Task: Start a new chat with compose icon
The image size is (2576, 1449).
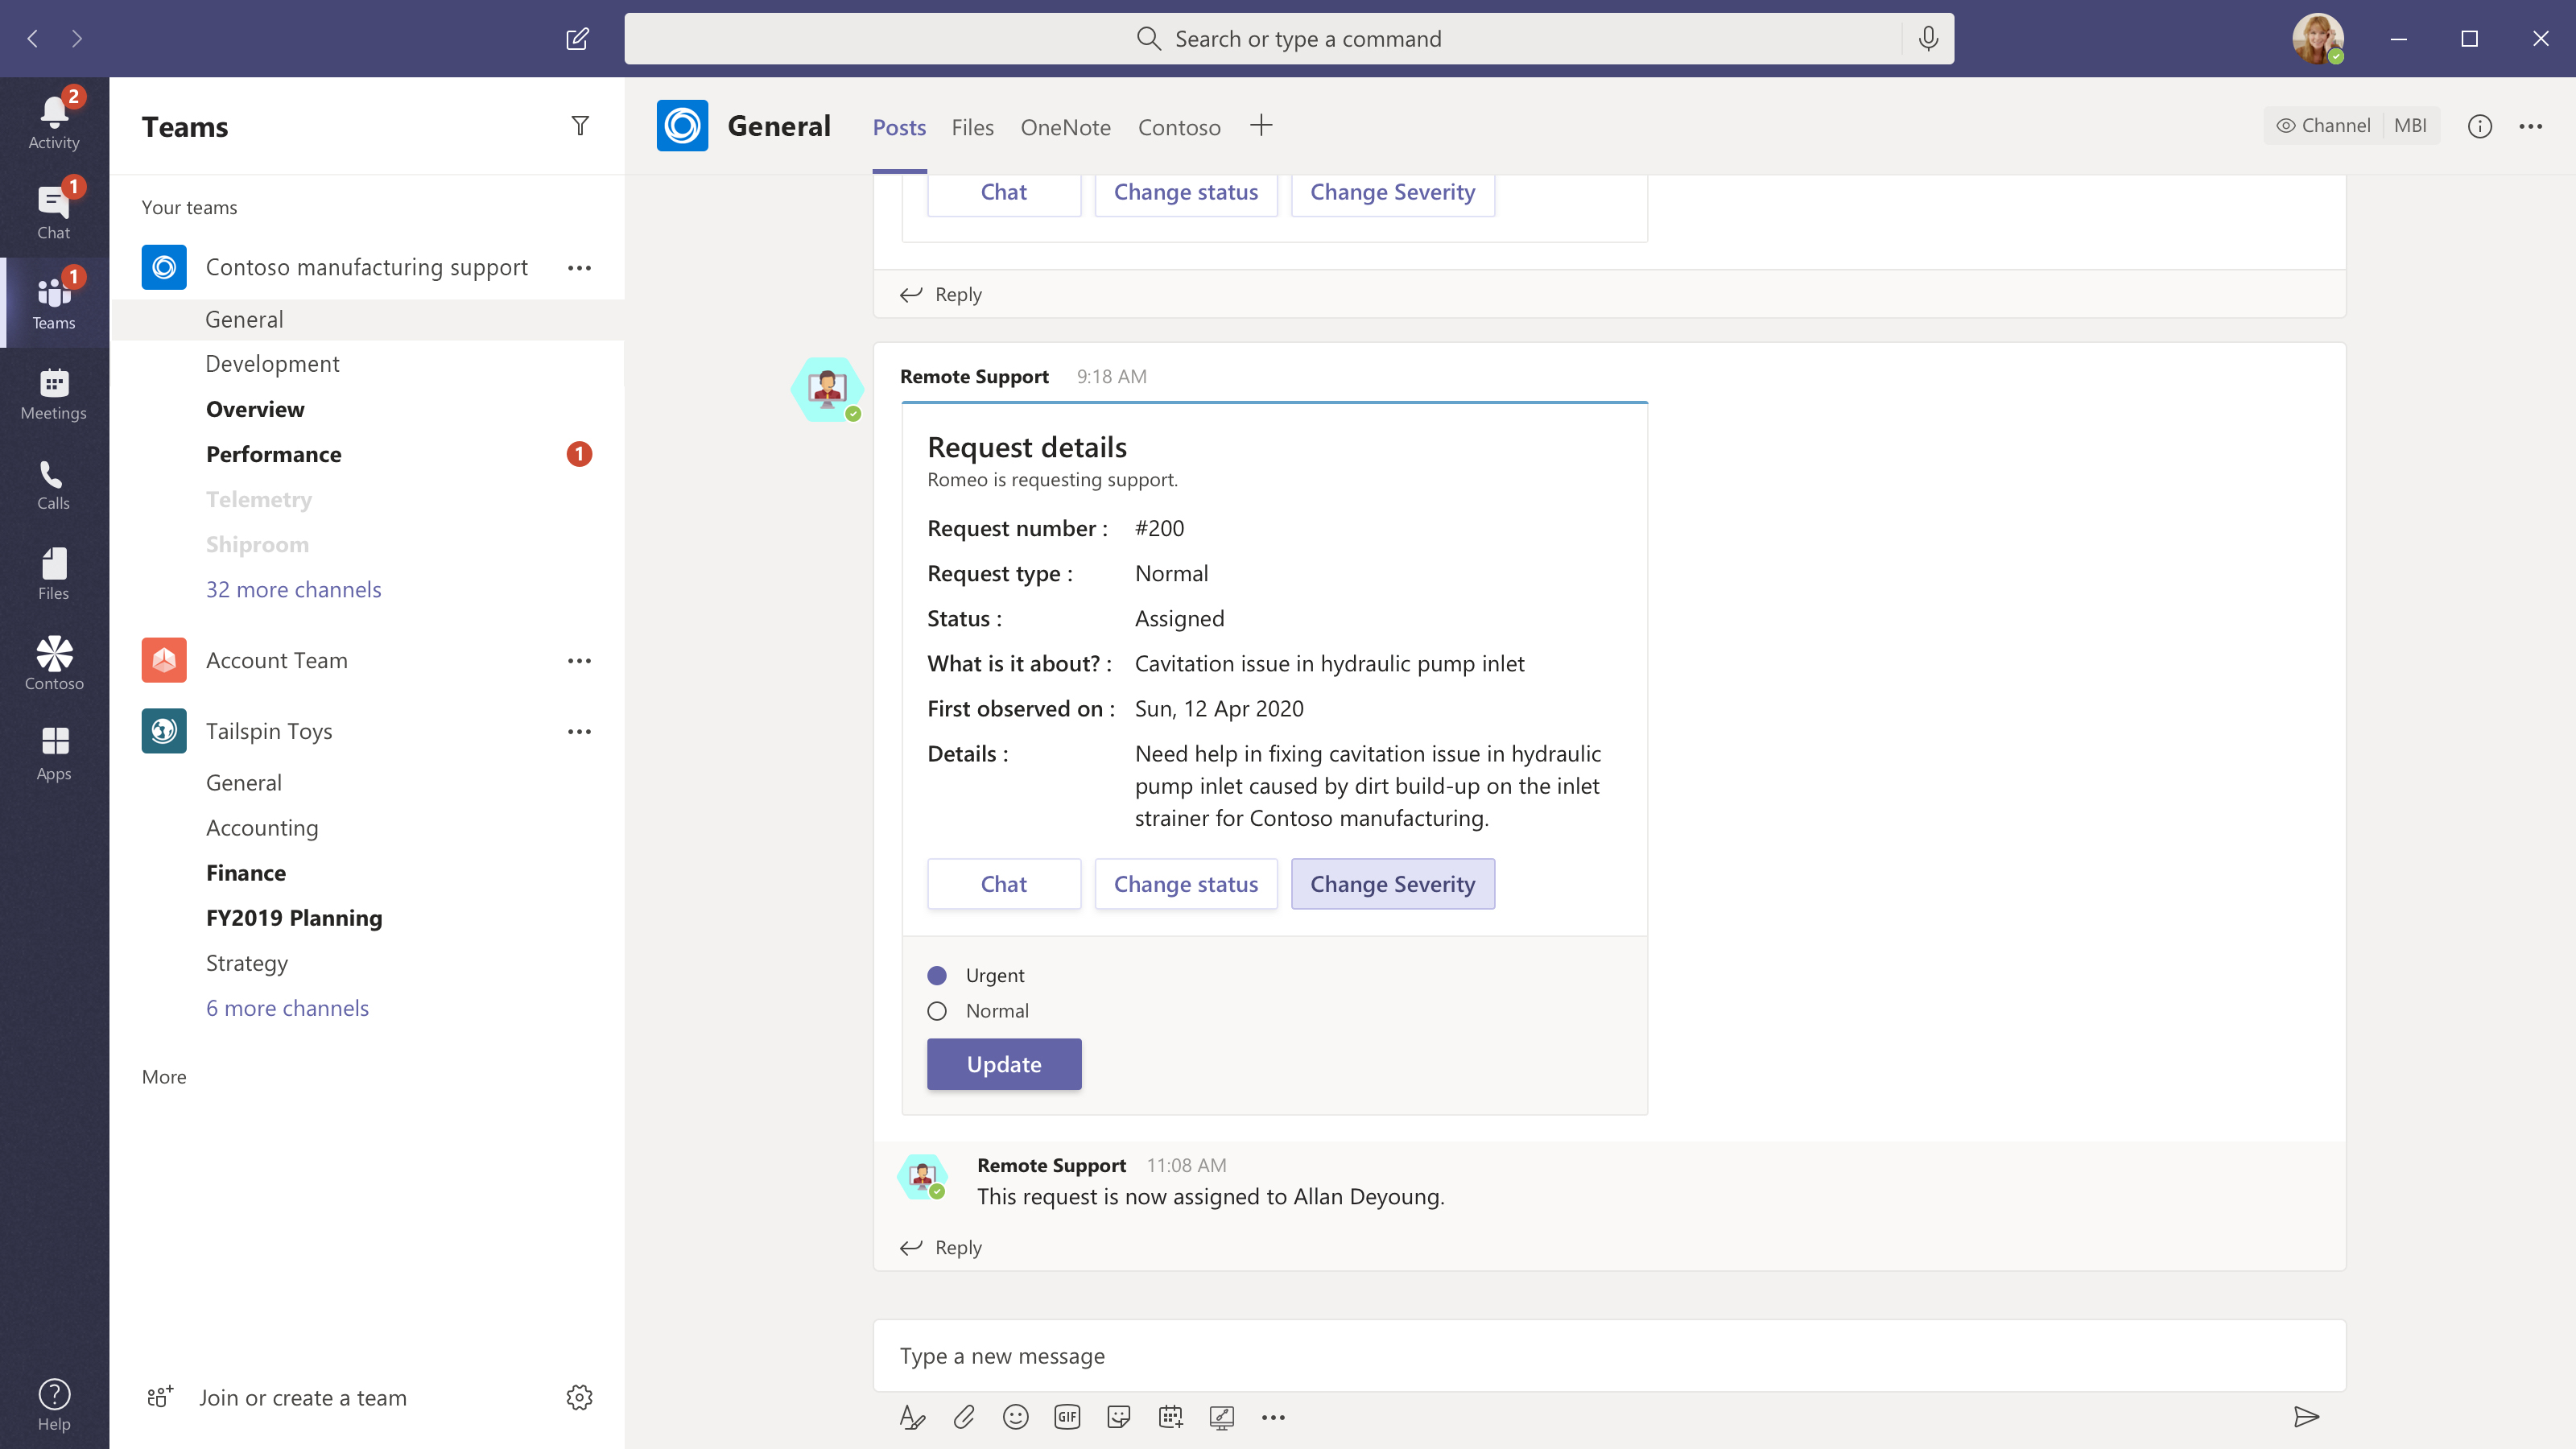Action: 577,39
